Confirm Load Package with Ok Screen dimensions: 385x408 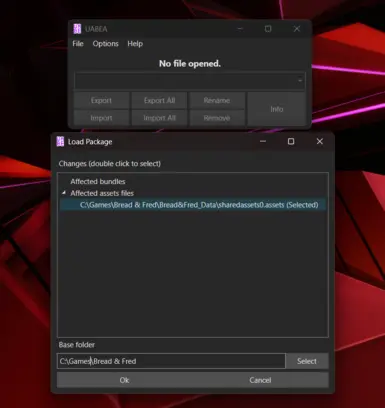(x=124, y=380)
